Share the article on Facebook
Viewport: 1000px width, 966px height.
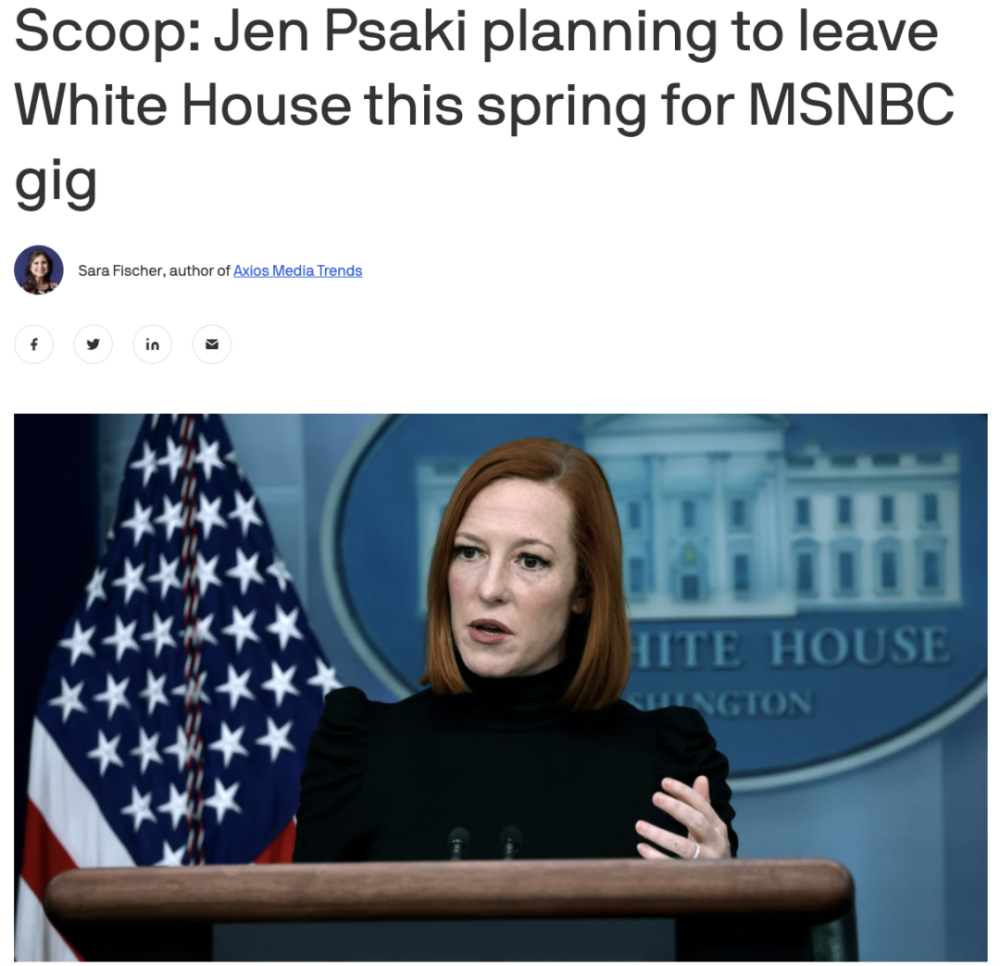pos(34,344)
